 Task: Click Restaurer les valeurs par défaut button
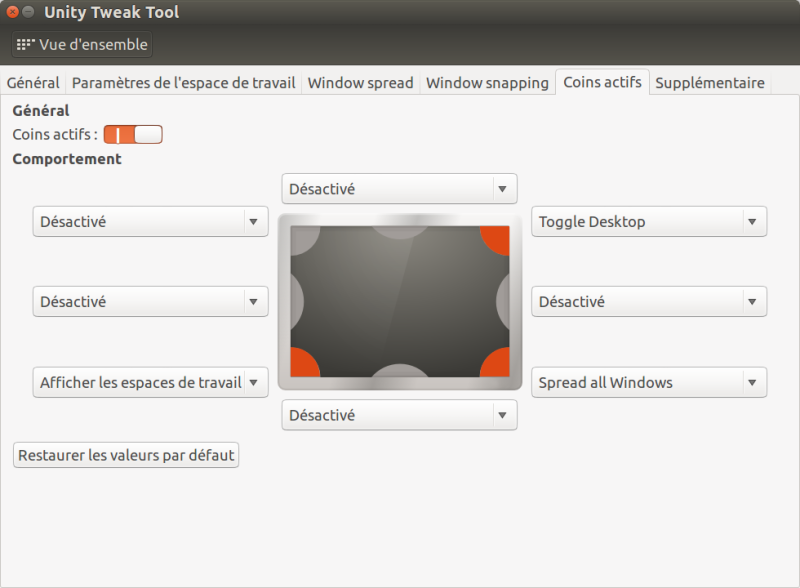pos(126,455)
